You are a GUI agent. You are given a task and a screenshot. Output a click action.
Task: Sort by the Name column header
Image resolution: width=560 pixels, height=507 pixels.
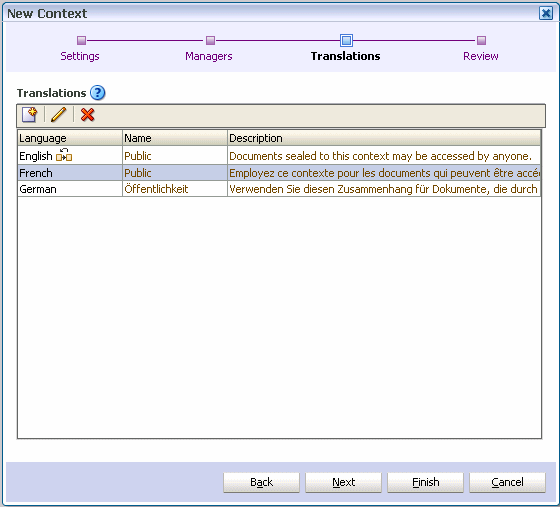[x=175, y=138]
